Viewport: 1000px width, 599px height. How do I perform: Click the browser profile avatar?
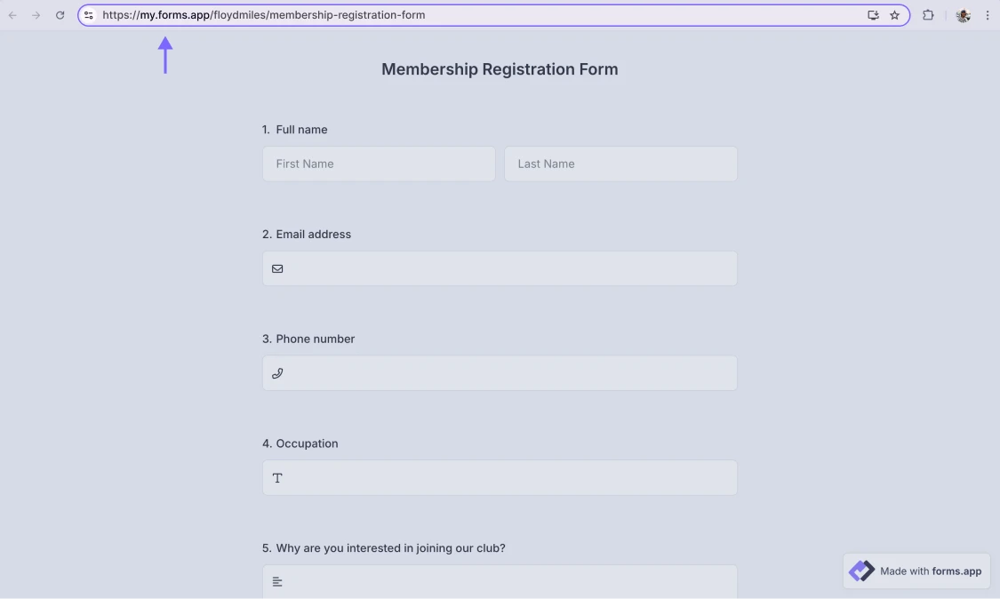coord(962,15)
